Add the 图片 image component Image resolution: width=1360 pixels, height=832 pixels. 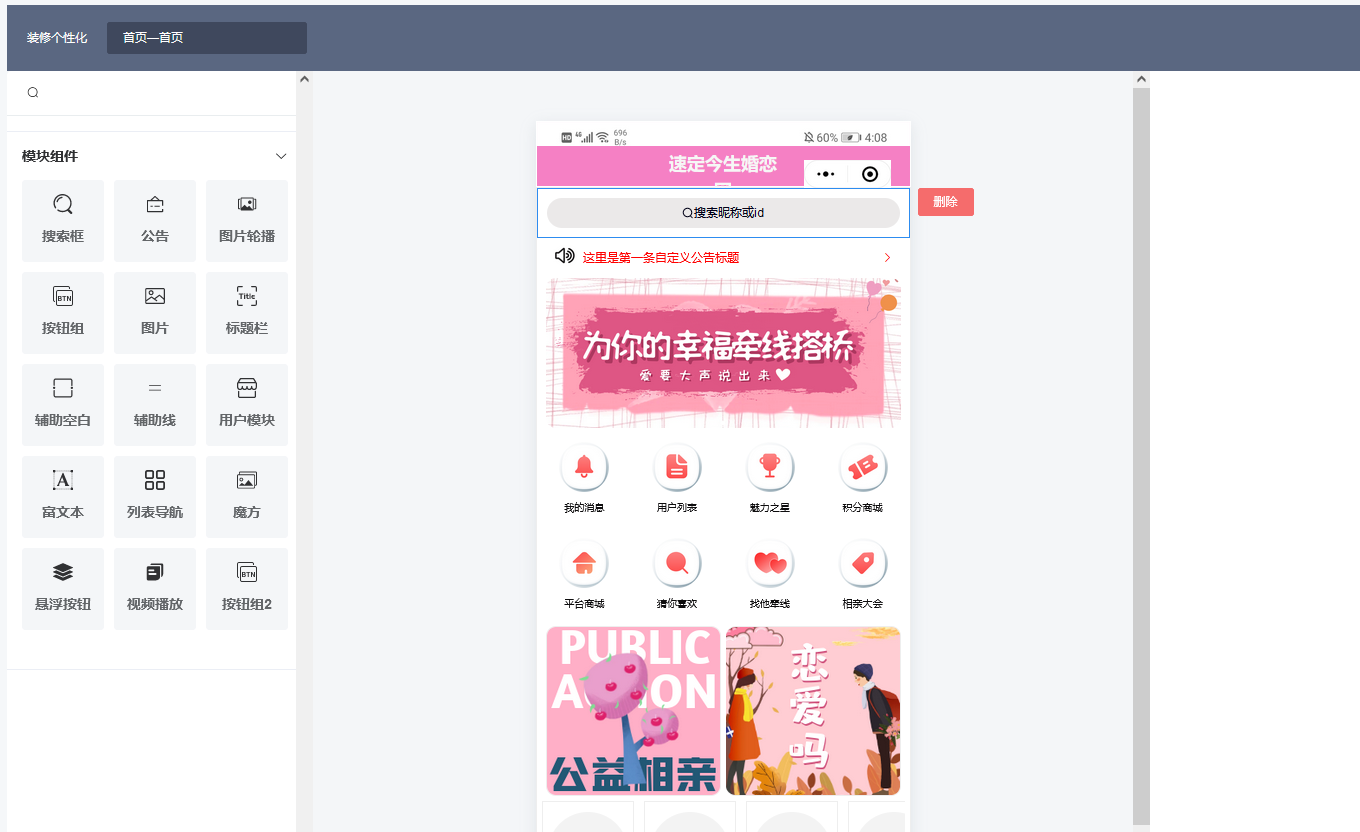pyautogui.click(x=155, y=313)
